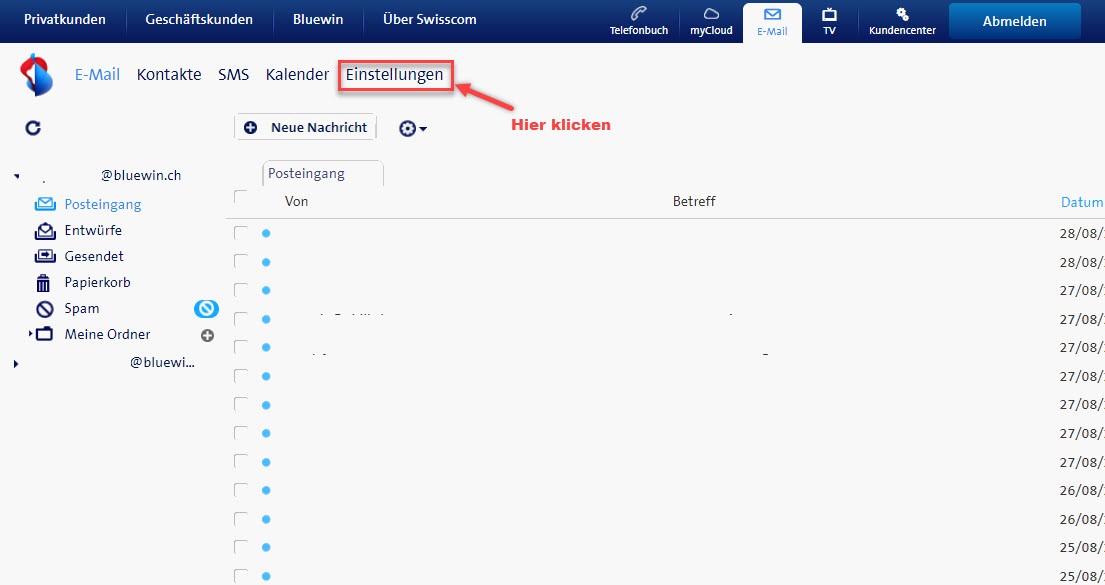This screenshot has width=1105, height=585.
Task: Tick the third message row checkbox
Action: (x=240, y=290)
